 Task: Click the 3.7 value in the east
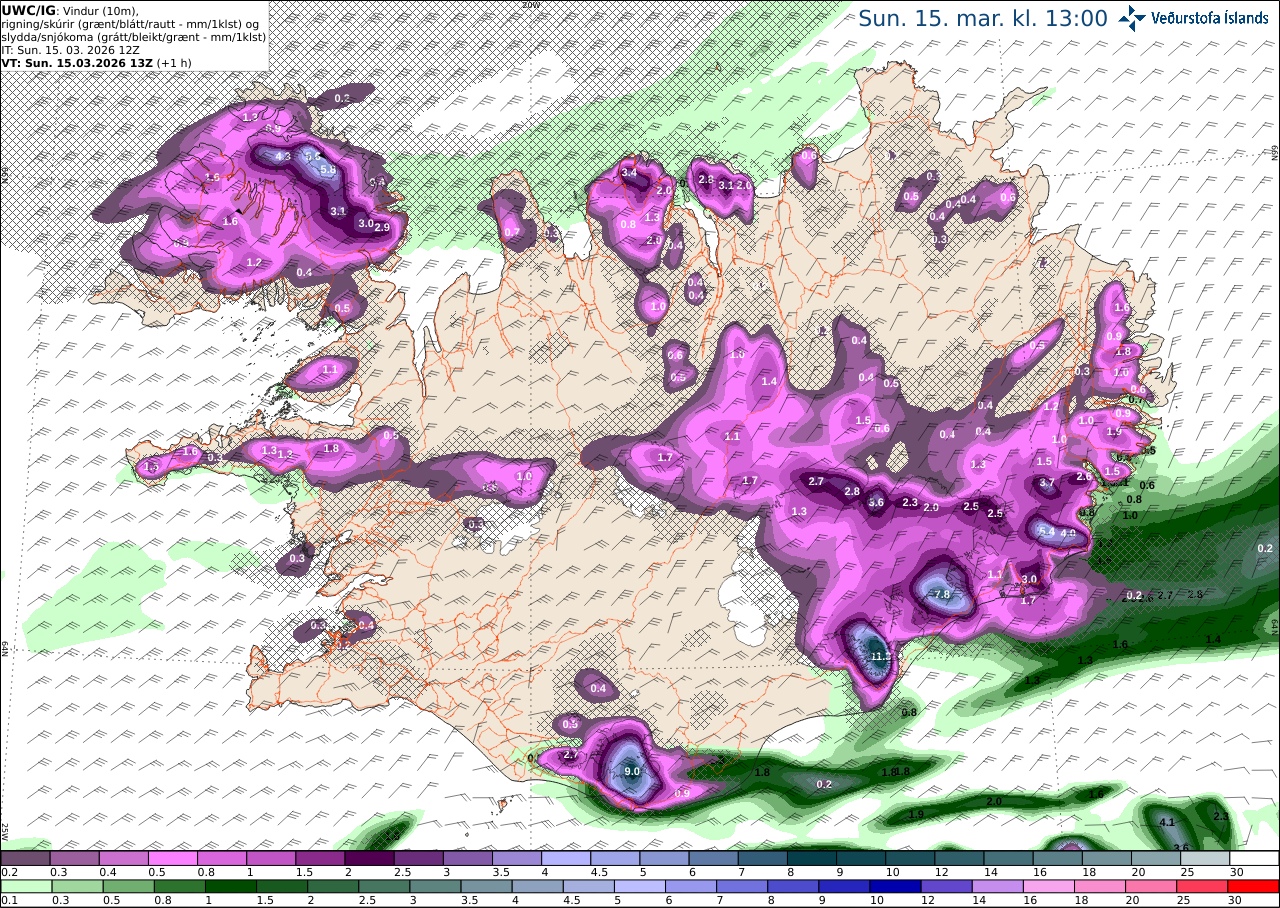(x=1047, y=483)
